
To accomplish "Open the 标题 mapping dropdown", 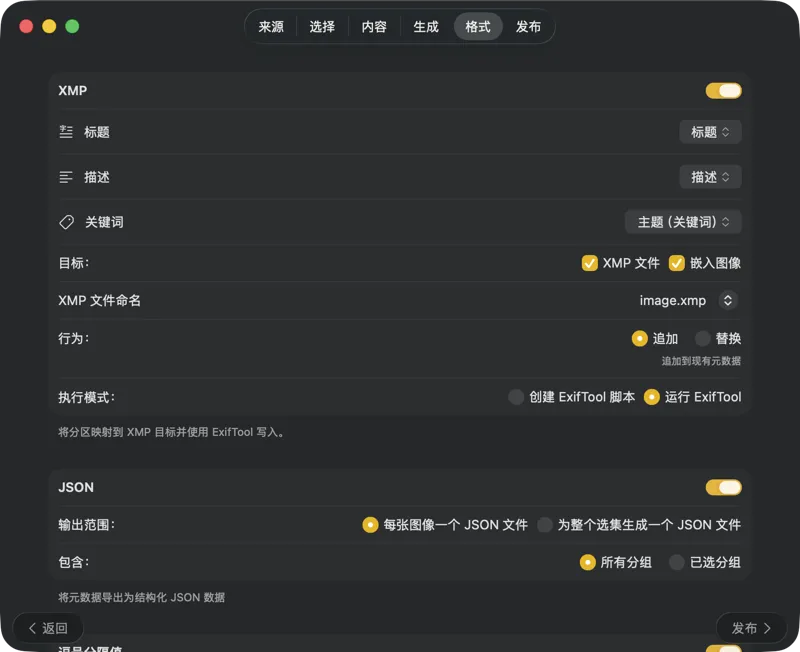I will point(710,131).
